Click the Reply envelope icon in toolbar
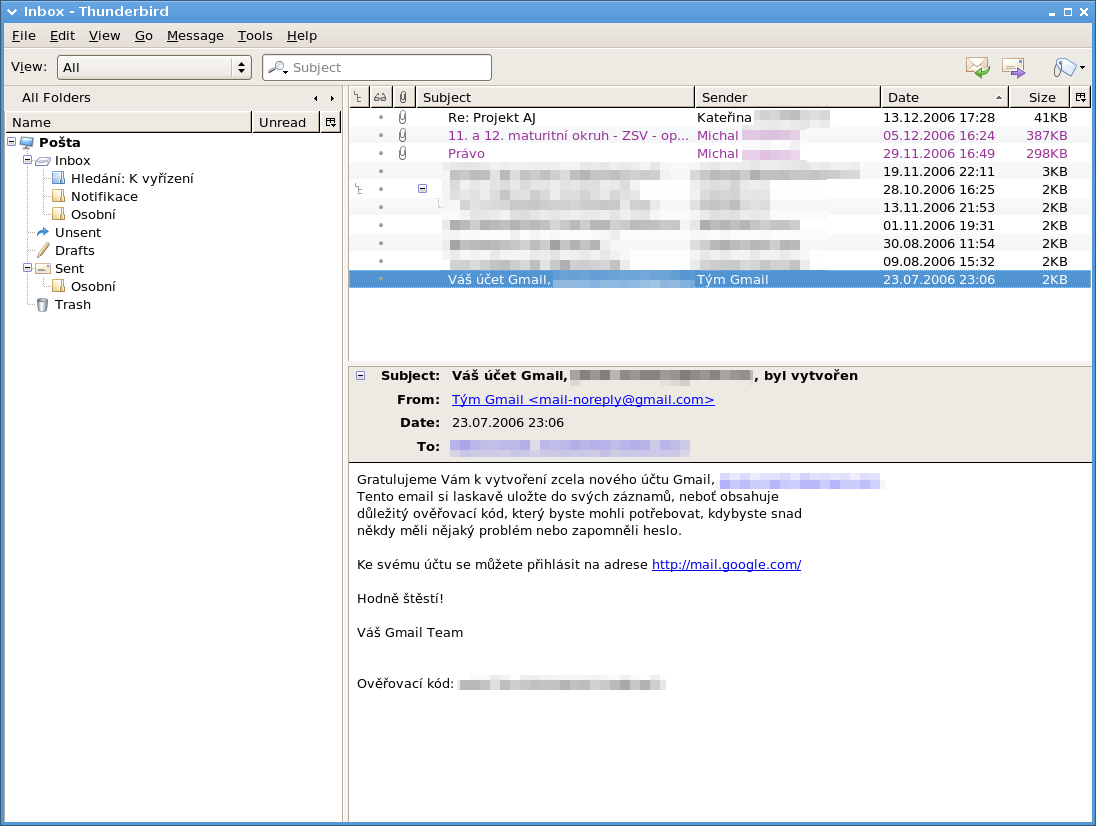The image size is (1096, 826). pos(978,68)
